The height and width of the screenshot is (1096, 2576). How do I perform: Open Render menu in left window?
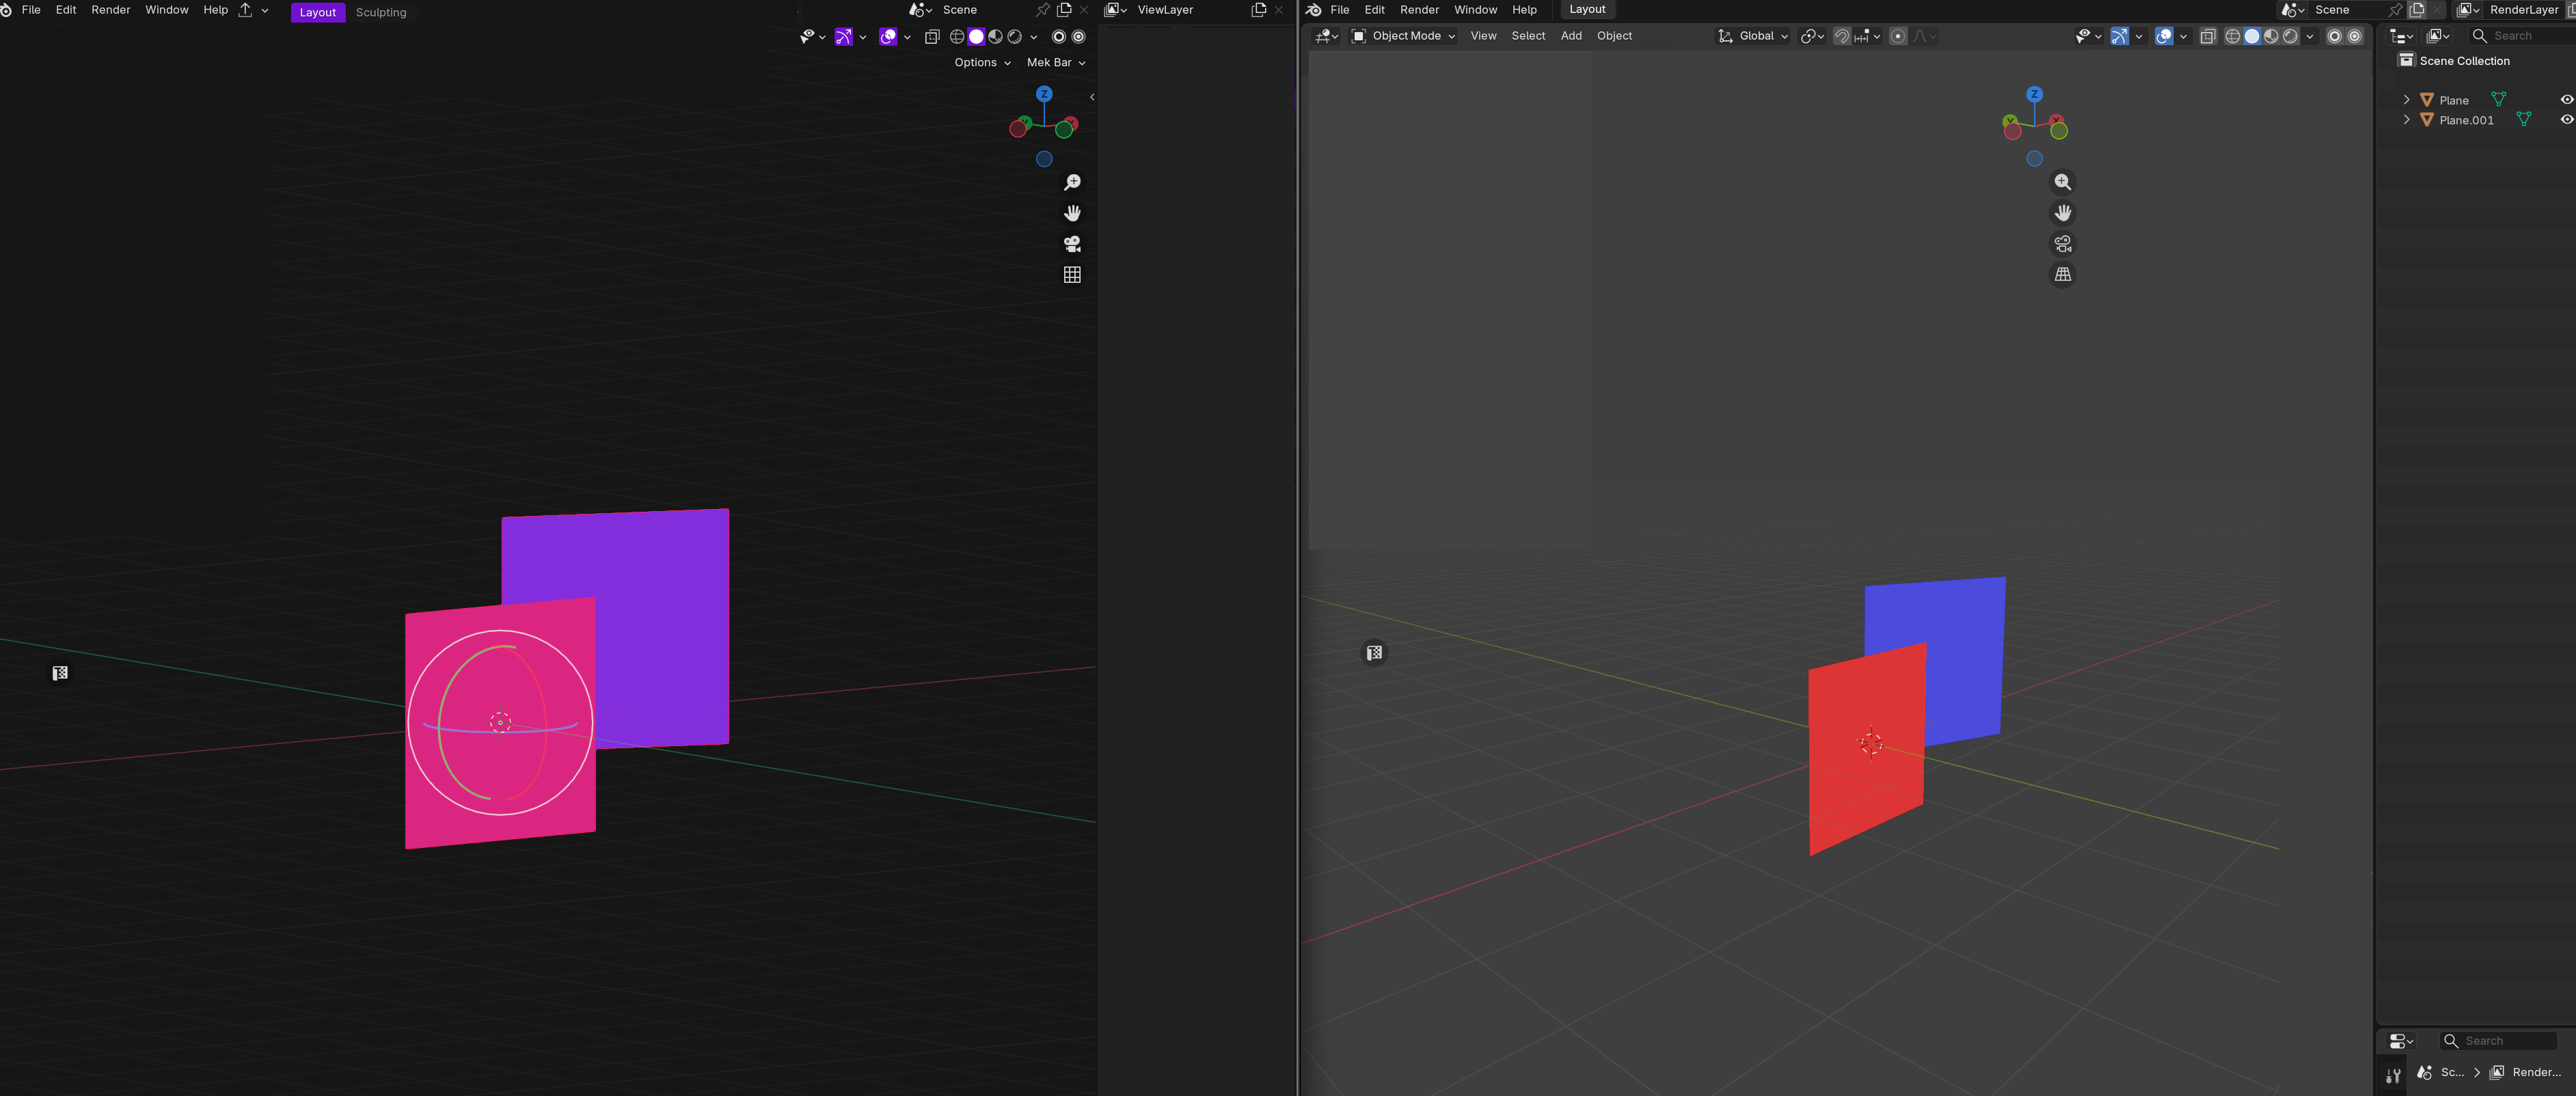111,10
